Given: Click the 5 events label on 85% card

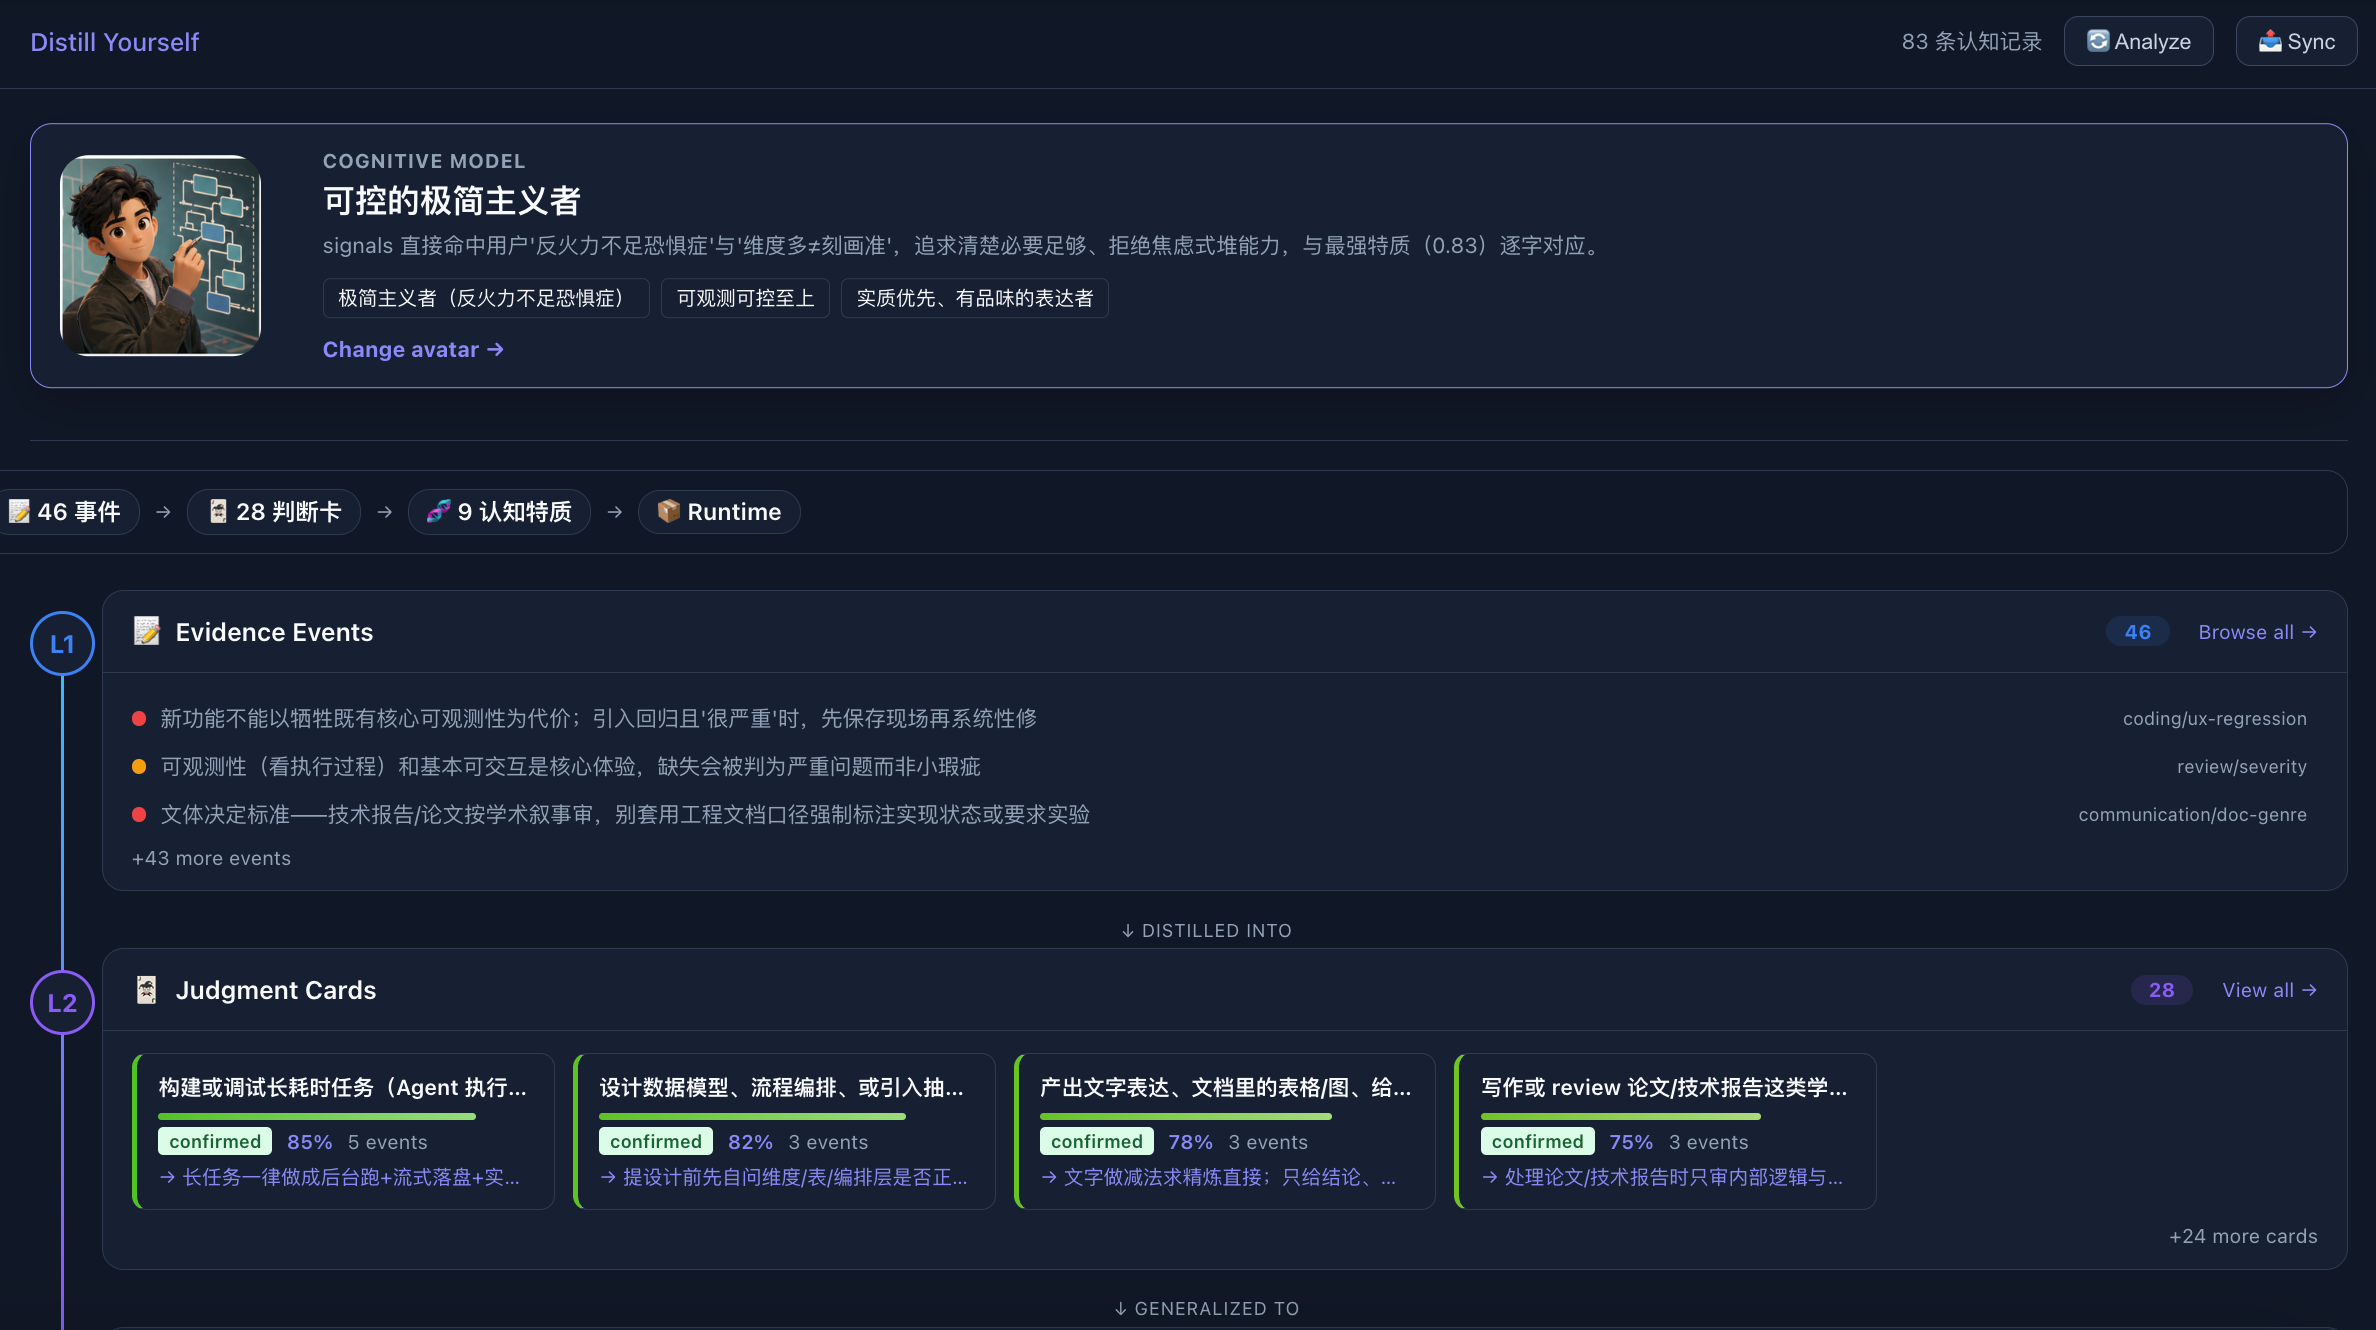Looking at the screenshot, I should [x=388, y=1142].
